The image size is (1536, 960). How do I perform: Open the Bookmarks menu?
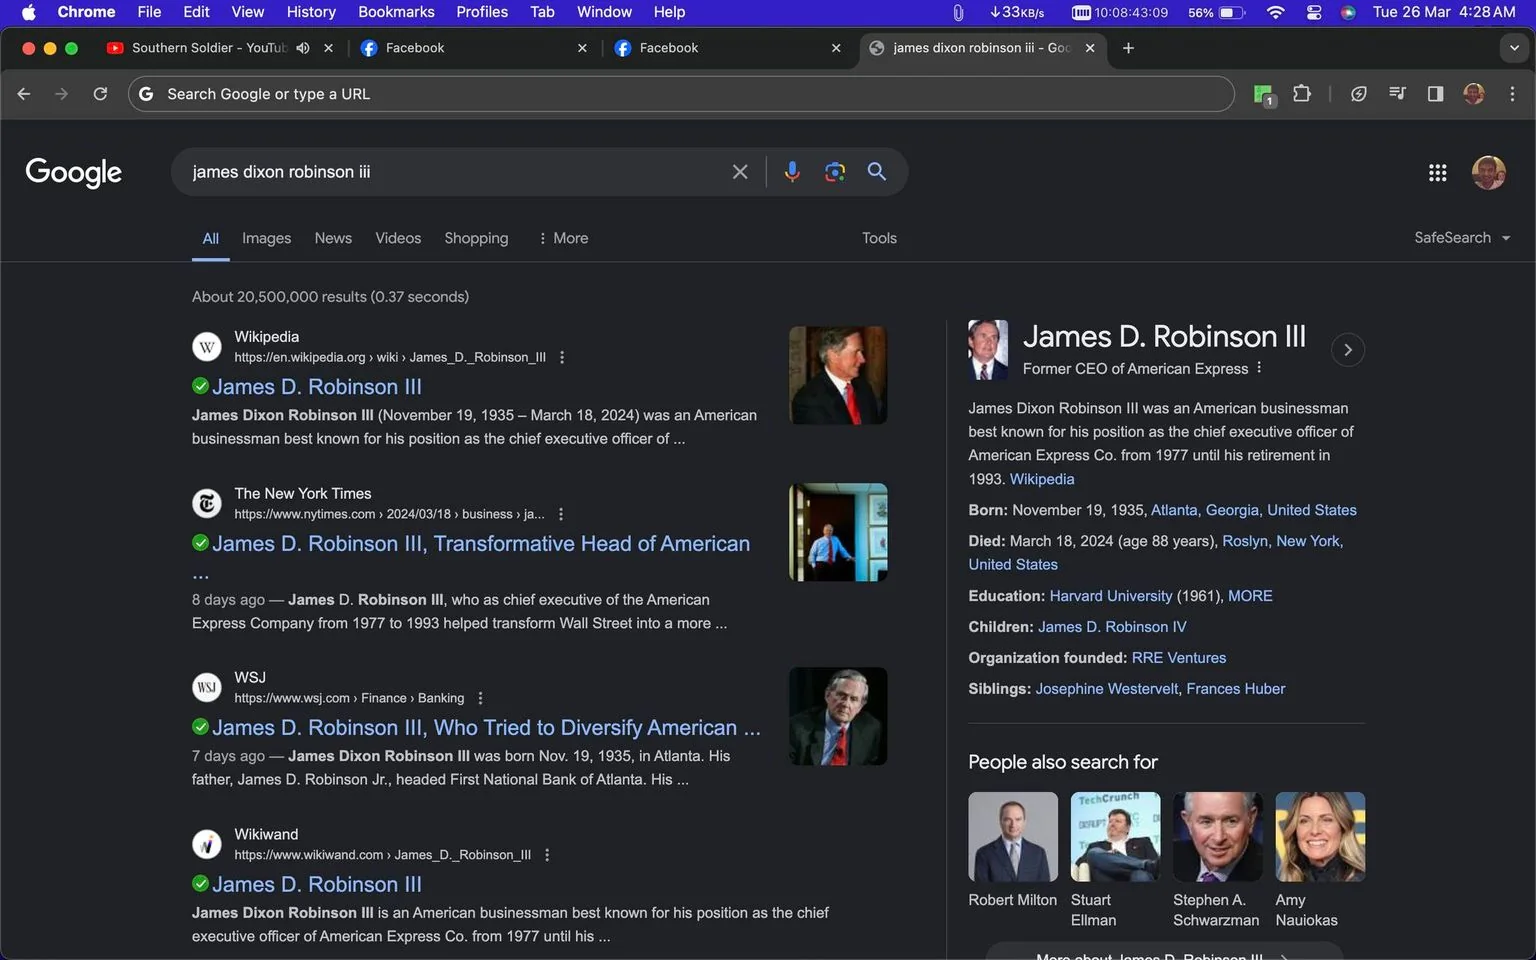[396, 12]
